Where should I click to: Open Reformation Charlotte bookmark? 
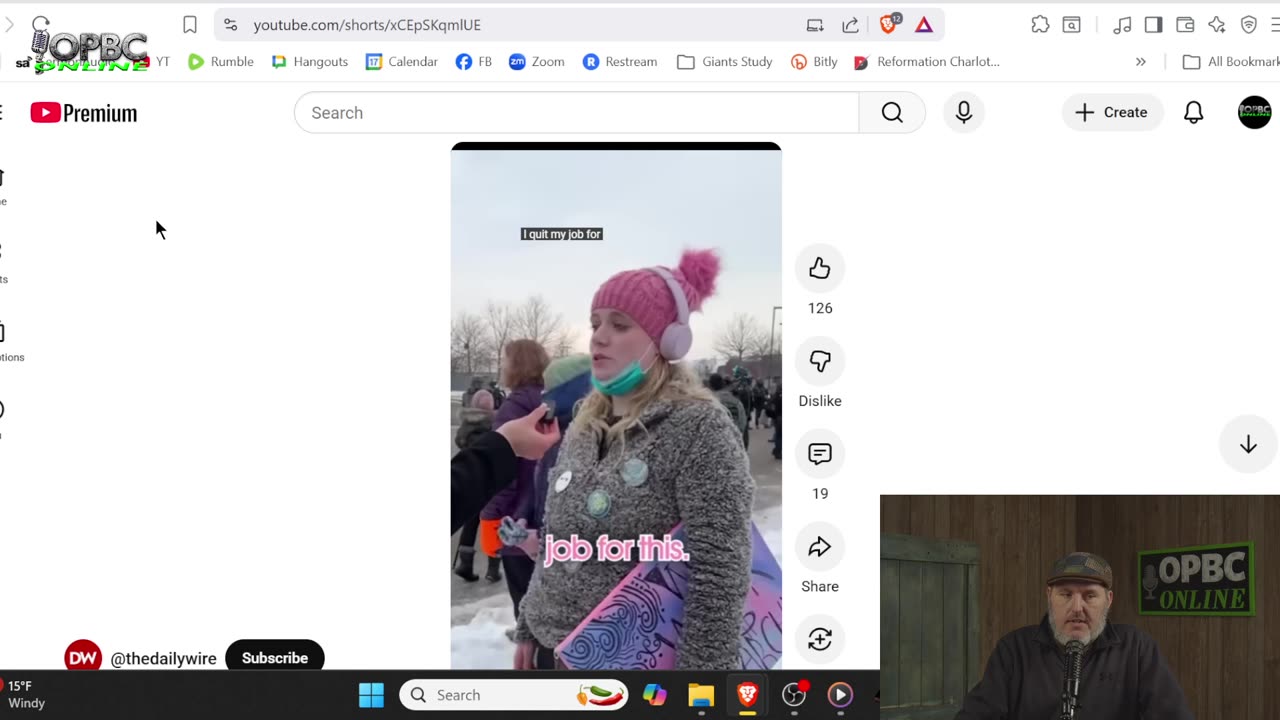pos(926,62)
